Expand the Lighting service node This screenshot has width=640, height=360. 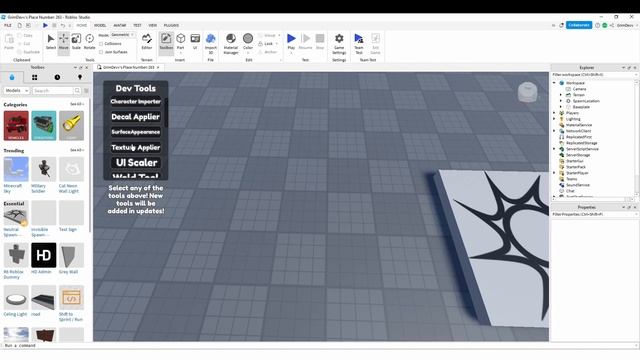(554, 119)
